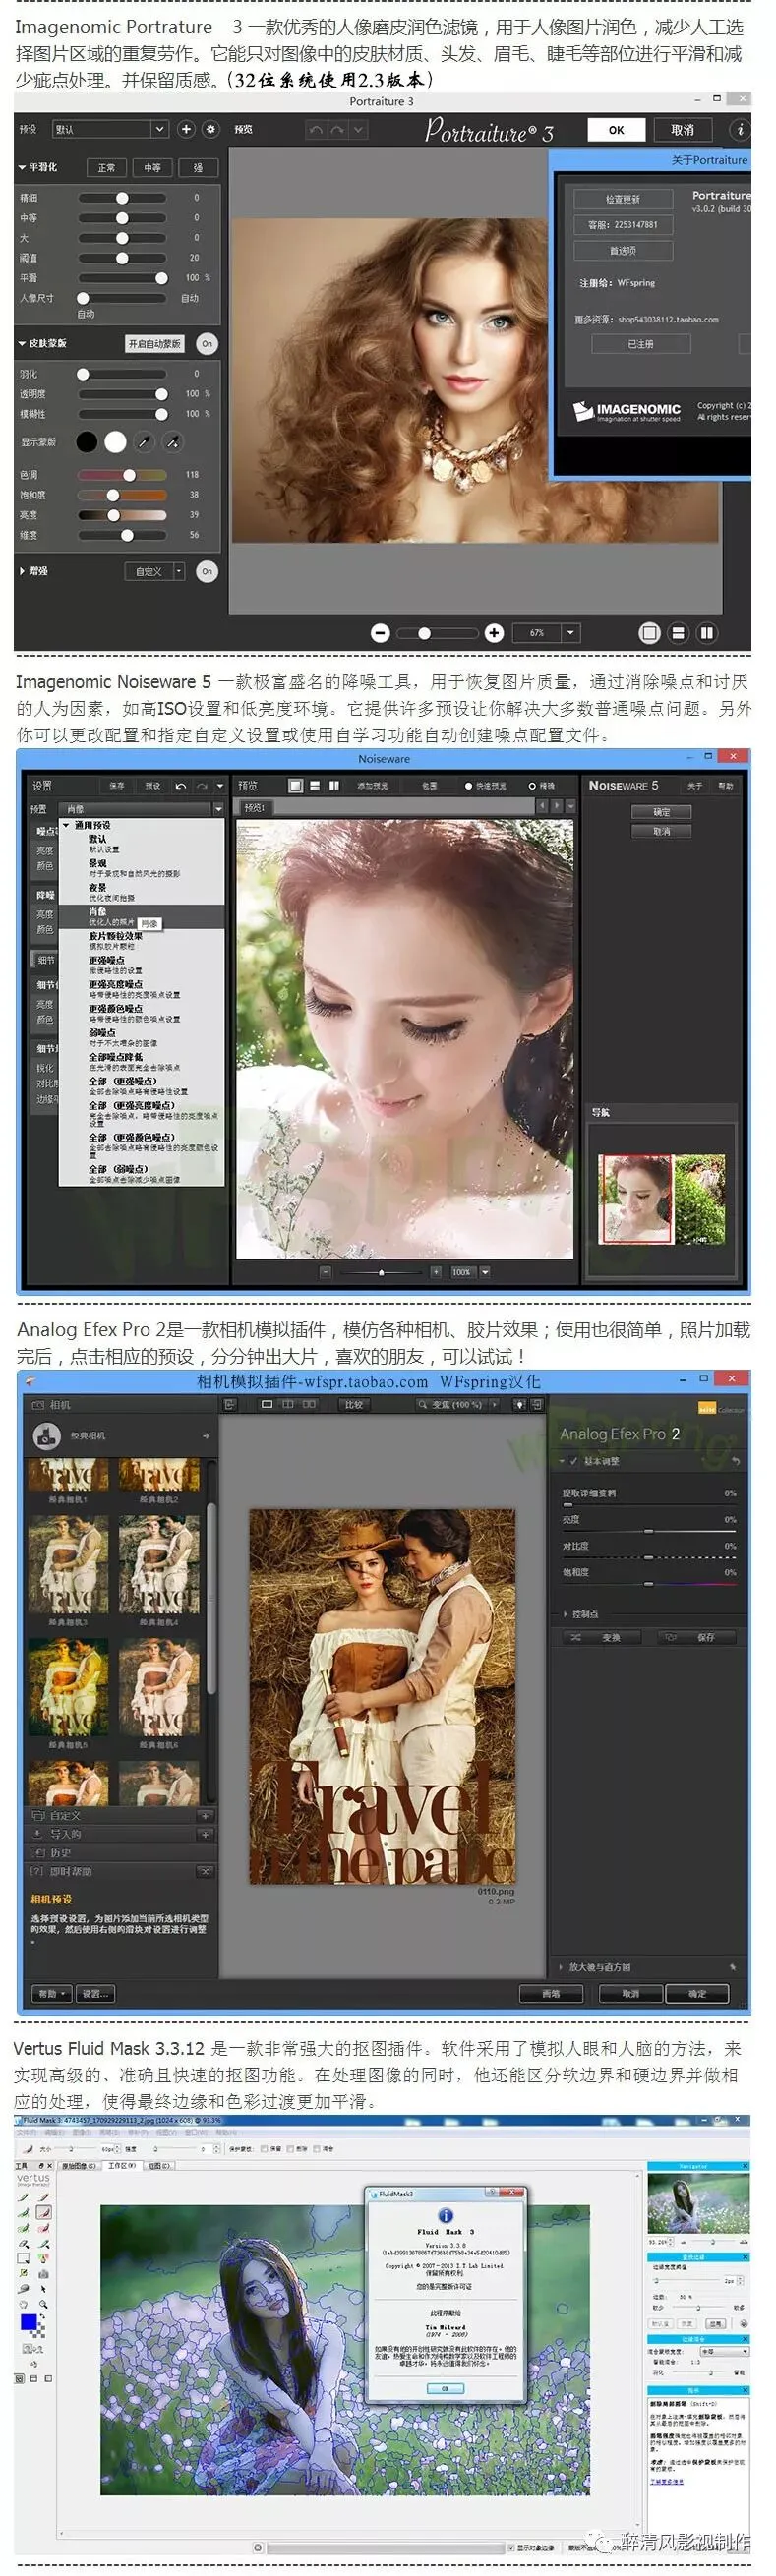Click the 经典相机 camera icon in Analog Efex
Screen dimensions: 776x2576
click(47, 1435)
